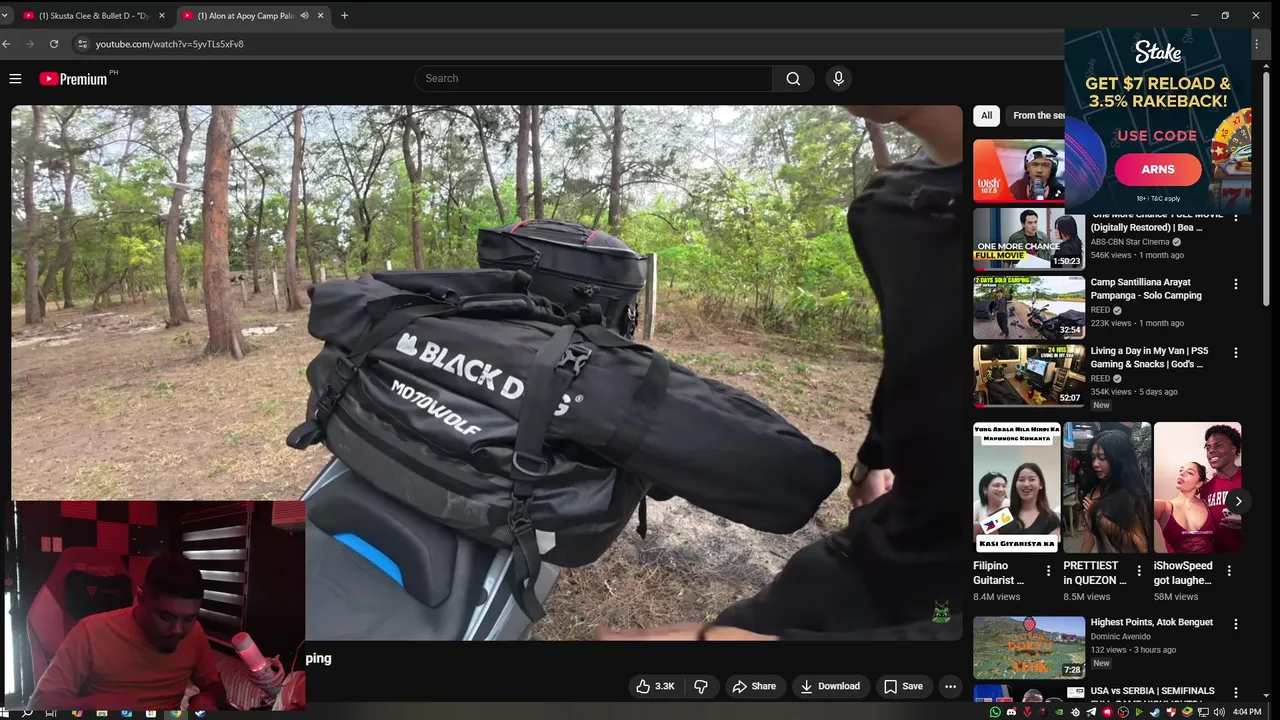Open clock showing 4:04 PM

(x=1247, y=712)
